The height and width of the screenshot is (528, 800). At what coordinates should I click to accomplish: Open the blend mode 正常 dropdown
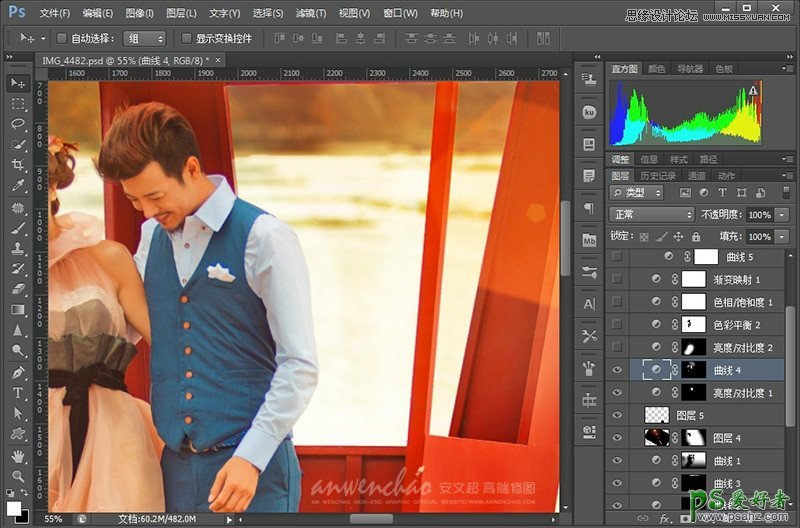tap(652, 215)
